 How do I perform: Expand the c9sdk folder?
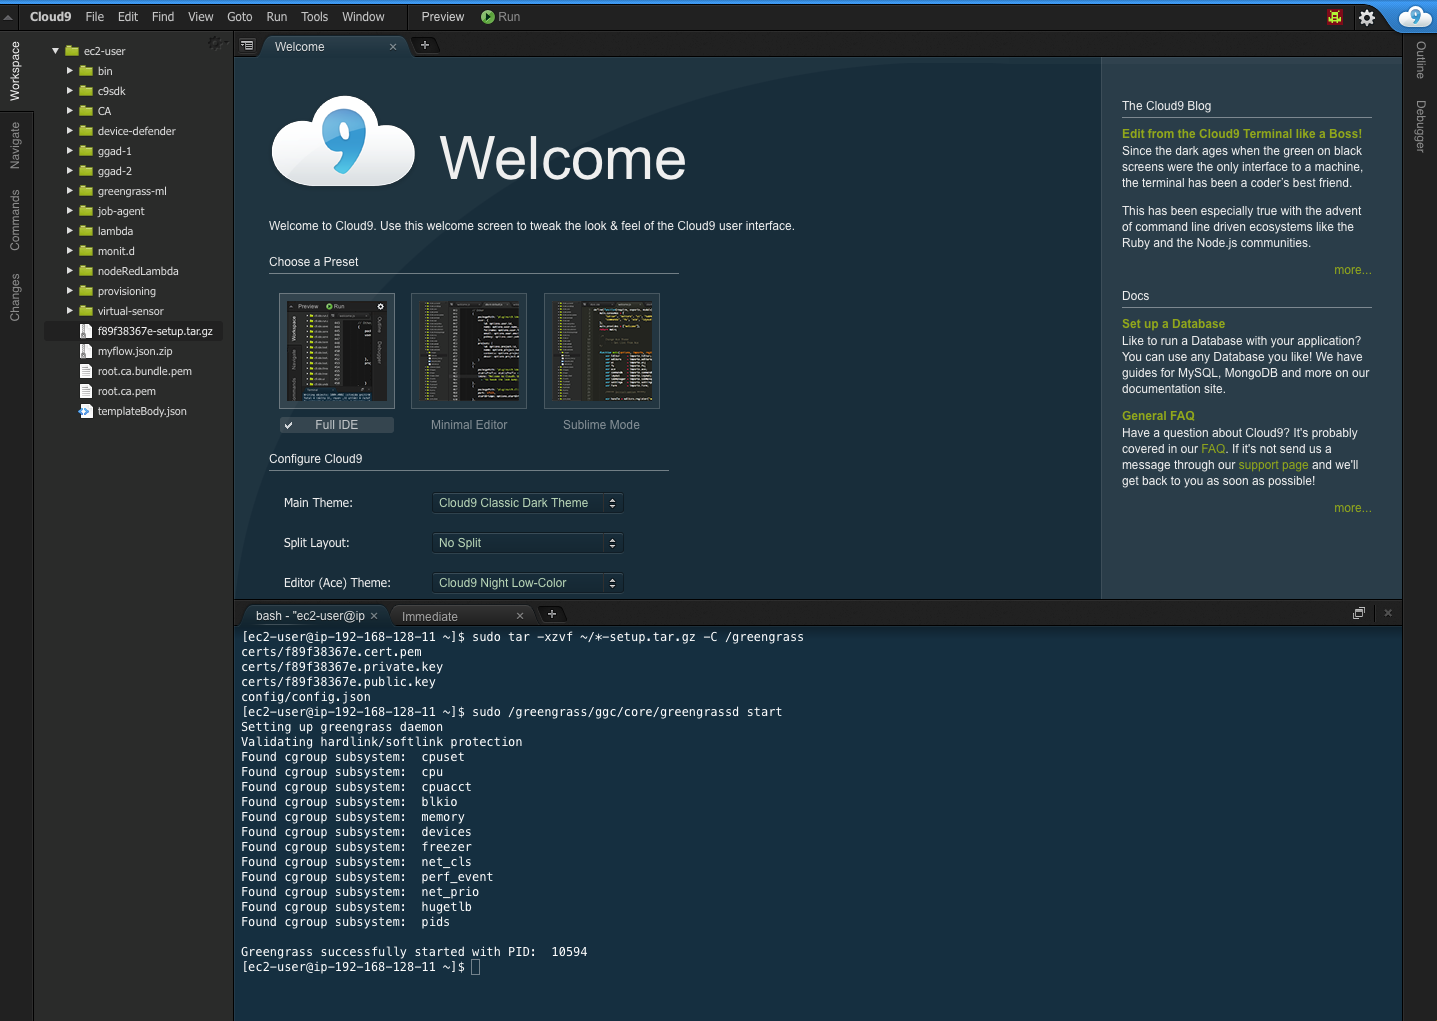tap(70, 91)
